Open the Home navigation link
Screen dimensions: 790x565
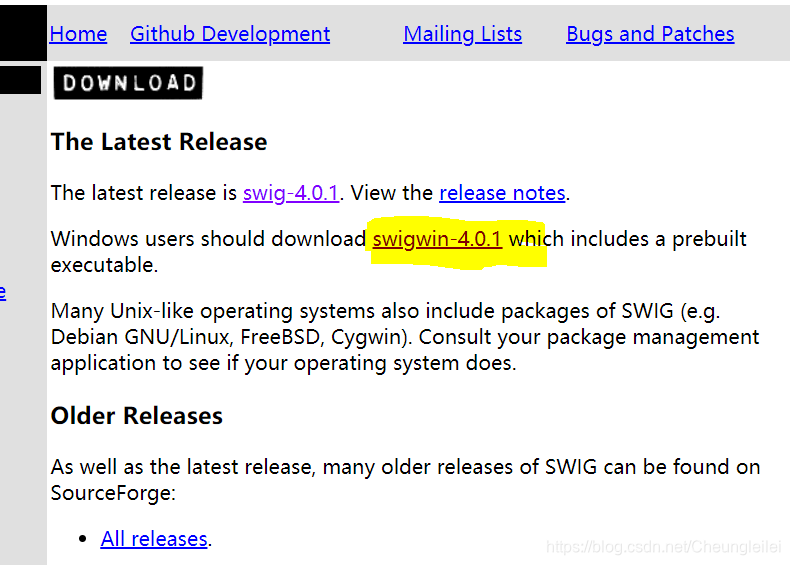(78, 34)
